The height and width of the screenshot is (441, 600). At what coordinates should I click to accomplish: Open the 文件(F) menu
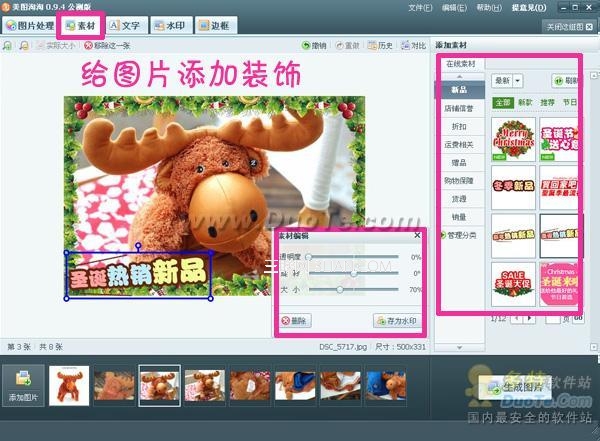tap(420, 8)
